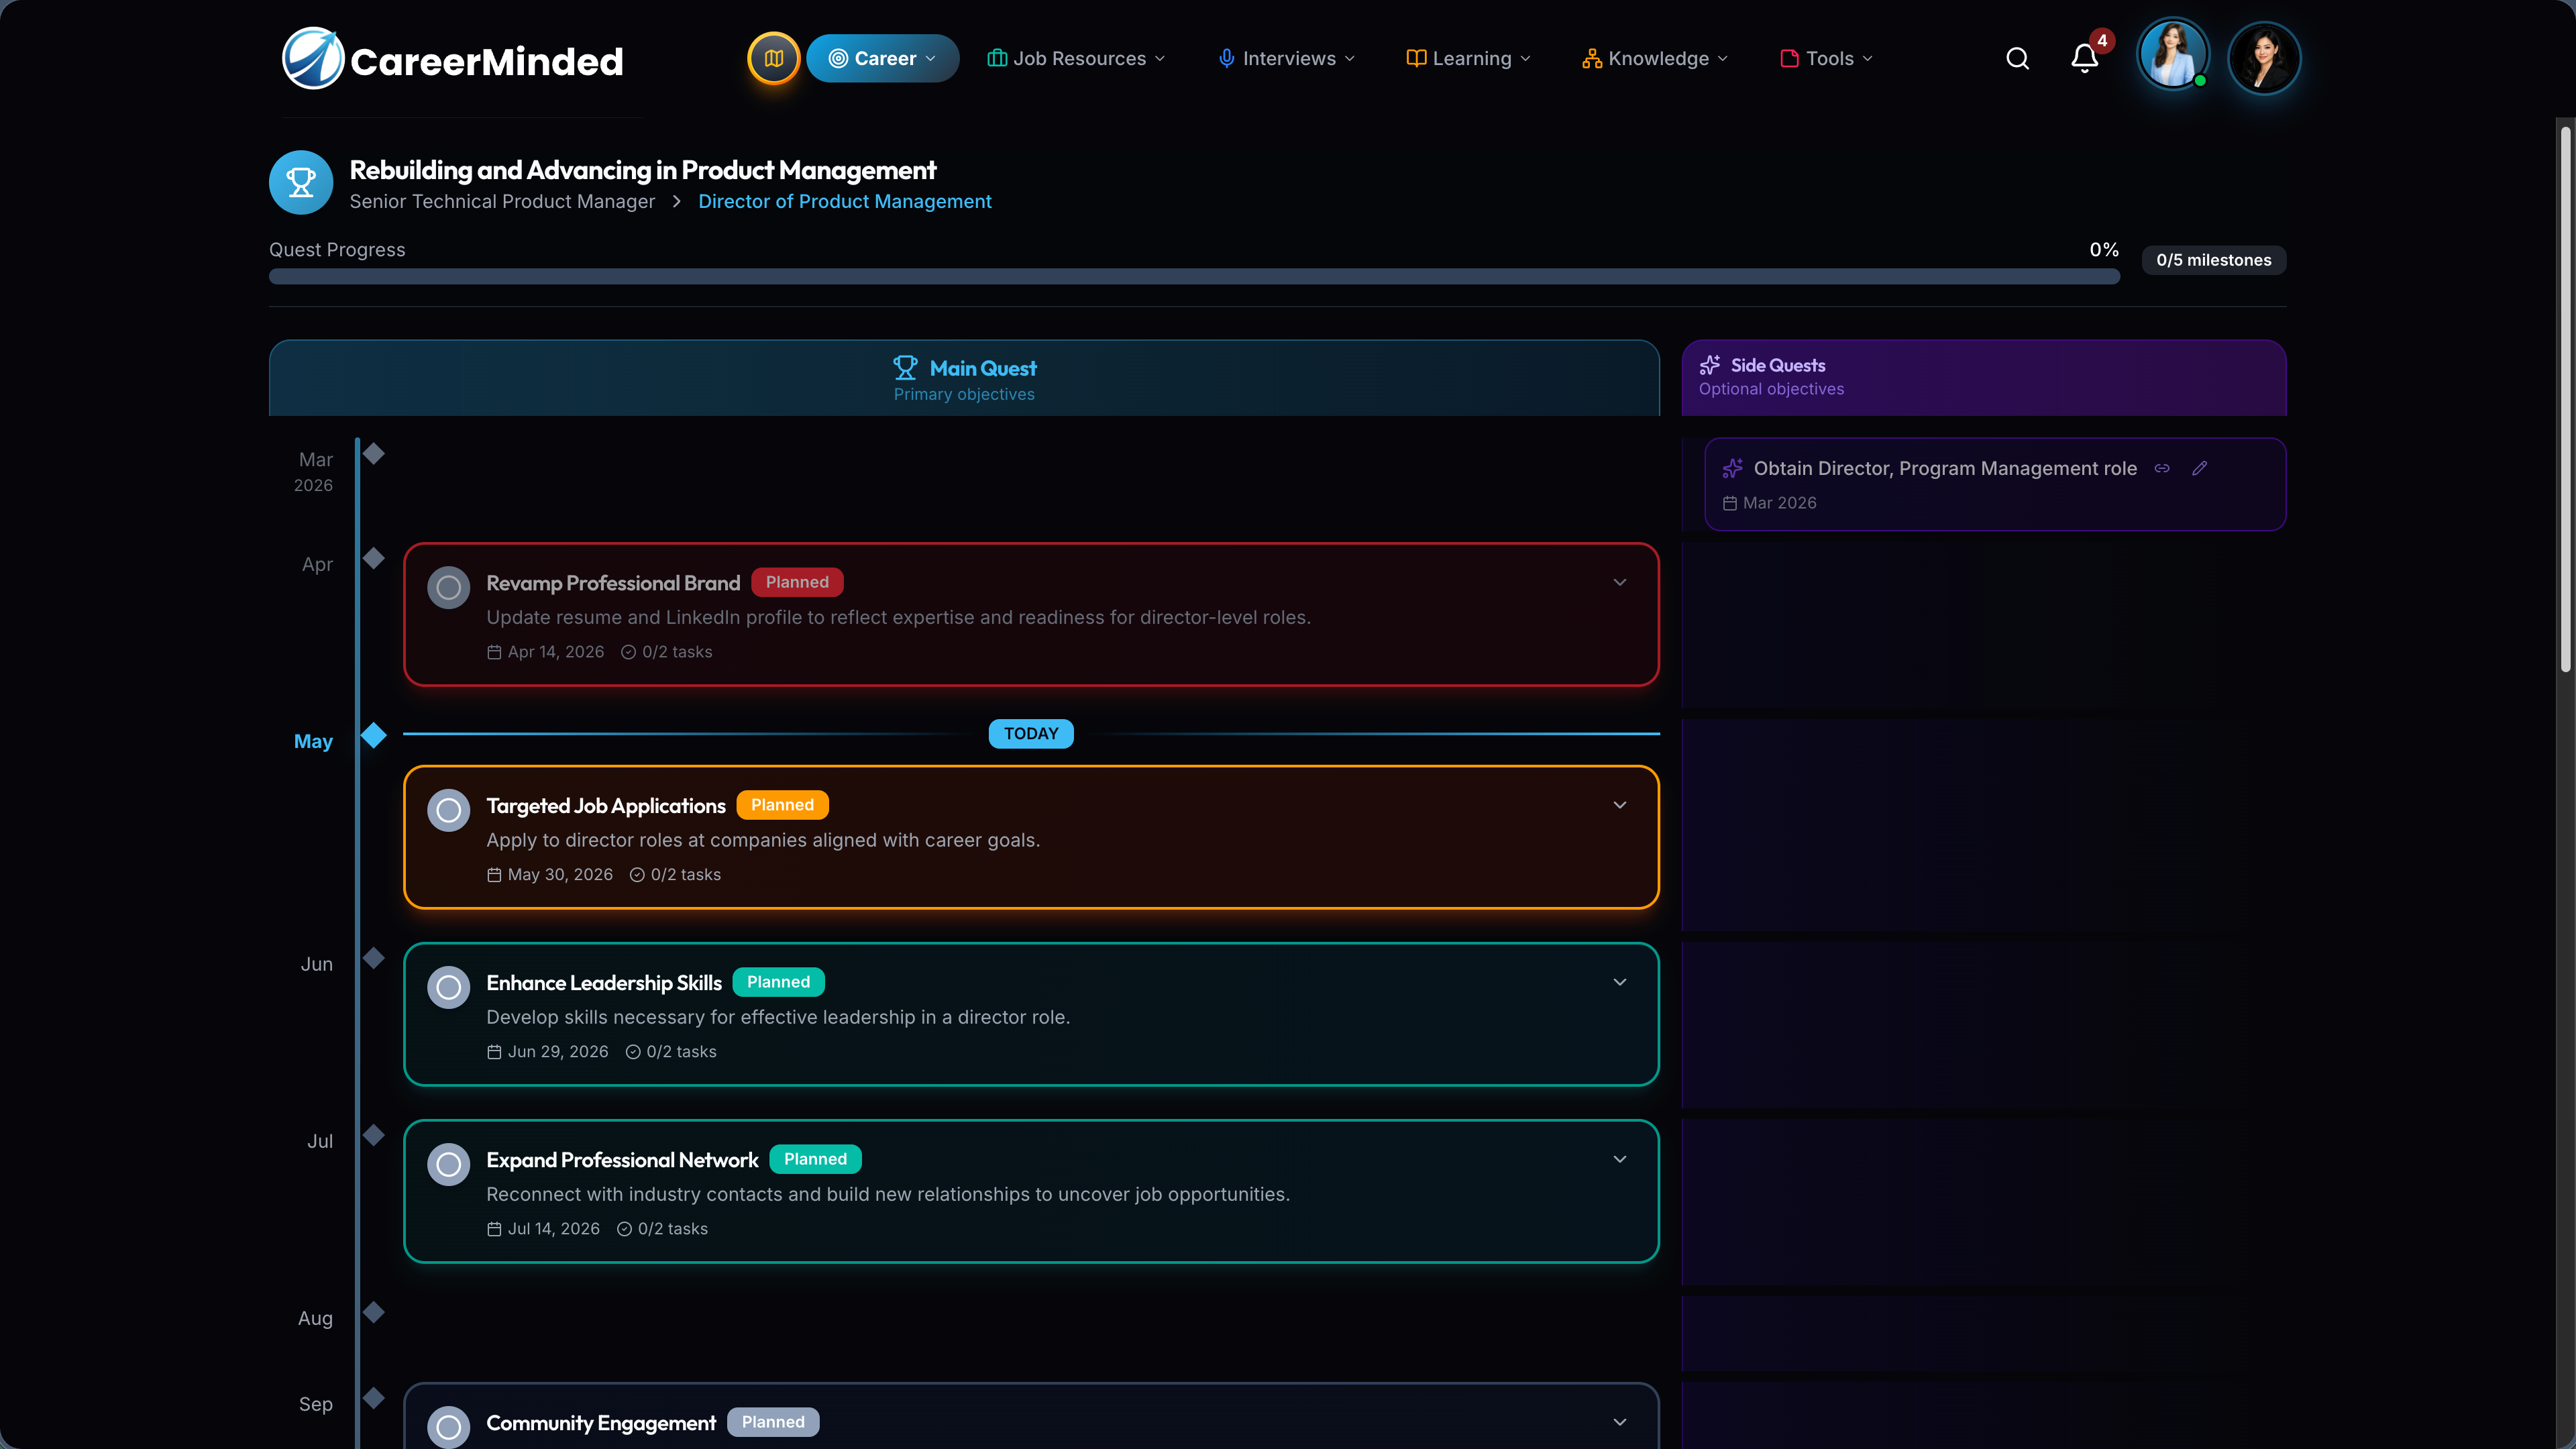Image resolution: width=2576 pixels, height=1449 pixels.
Task: Click the TODAY marker badge
Action: click(x=1031, y=734)
